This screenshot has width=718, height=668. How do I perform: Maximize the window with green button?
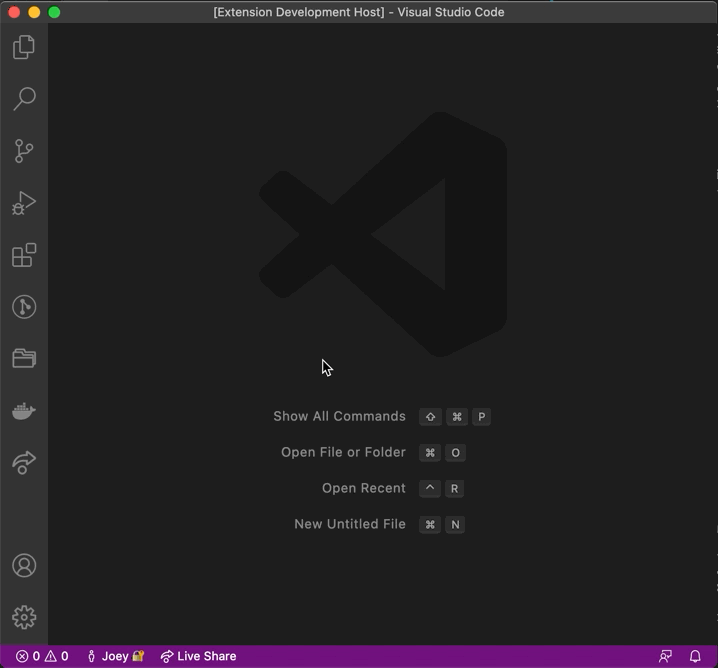[54, 12]
